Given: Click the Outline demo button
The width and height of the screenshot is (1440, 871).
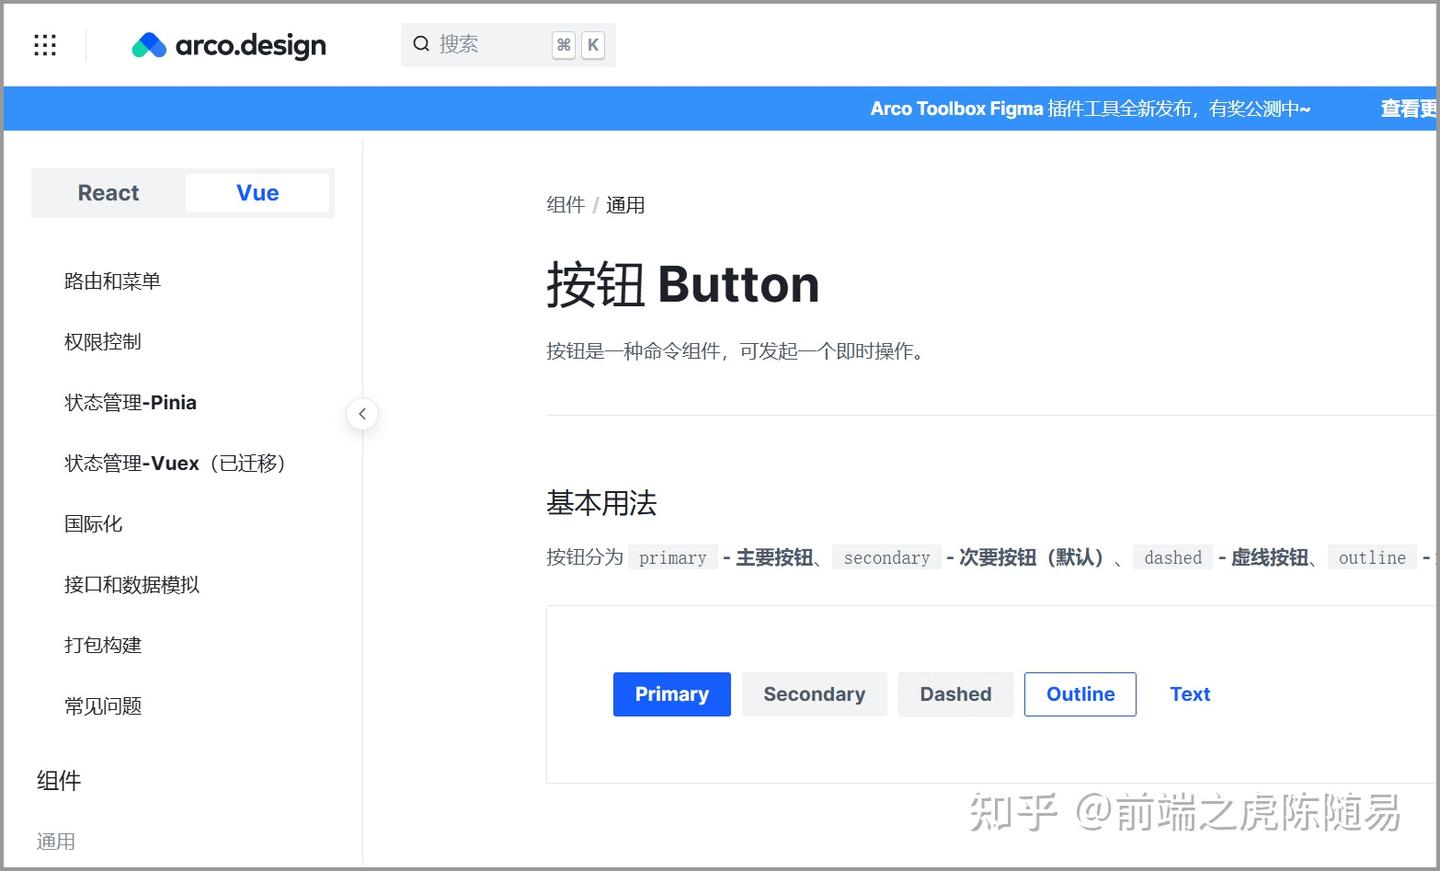Looking at the screenshot, I should (x=1080, y=694).
